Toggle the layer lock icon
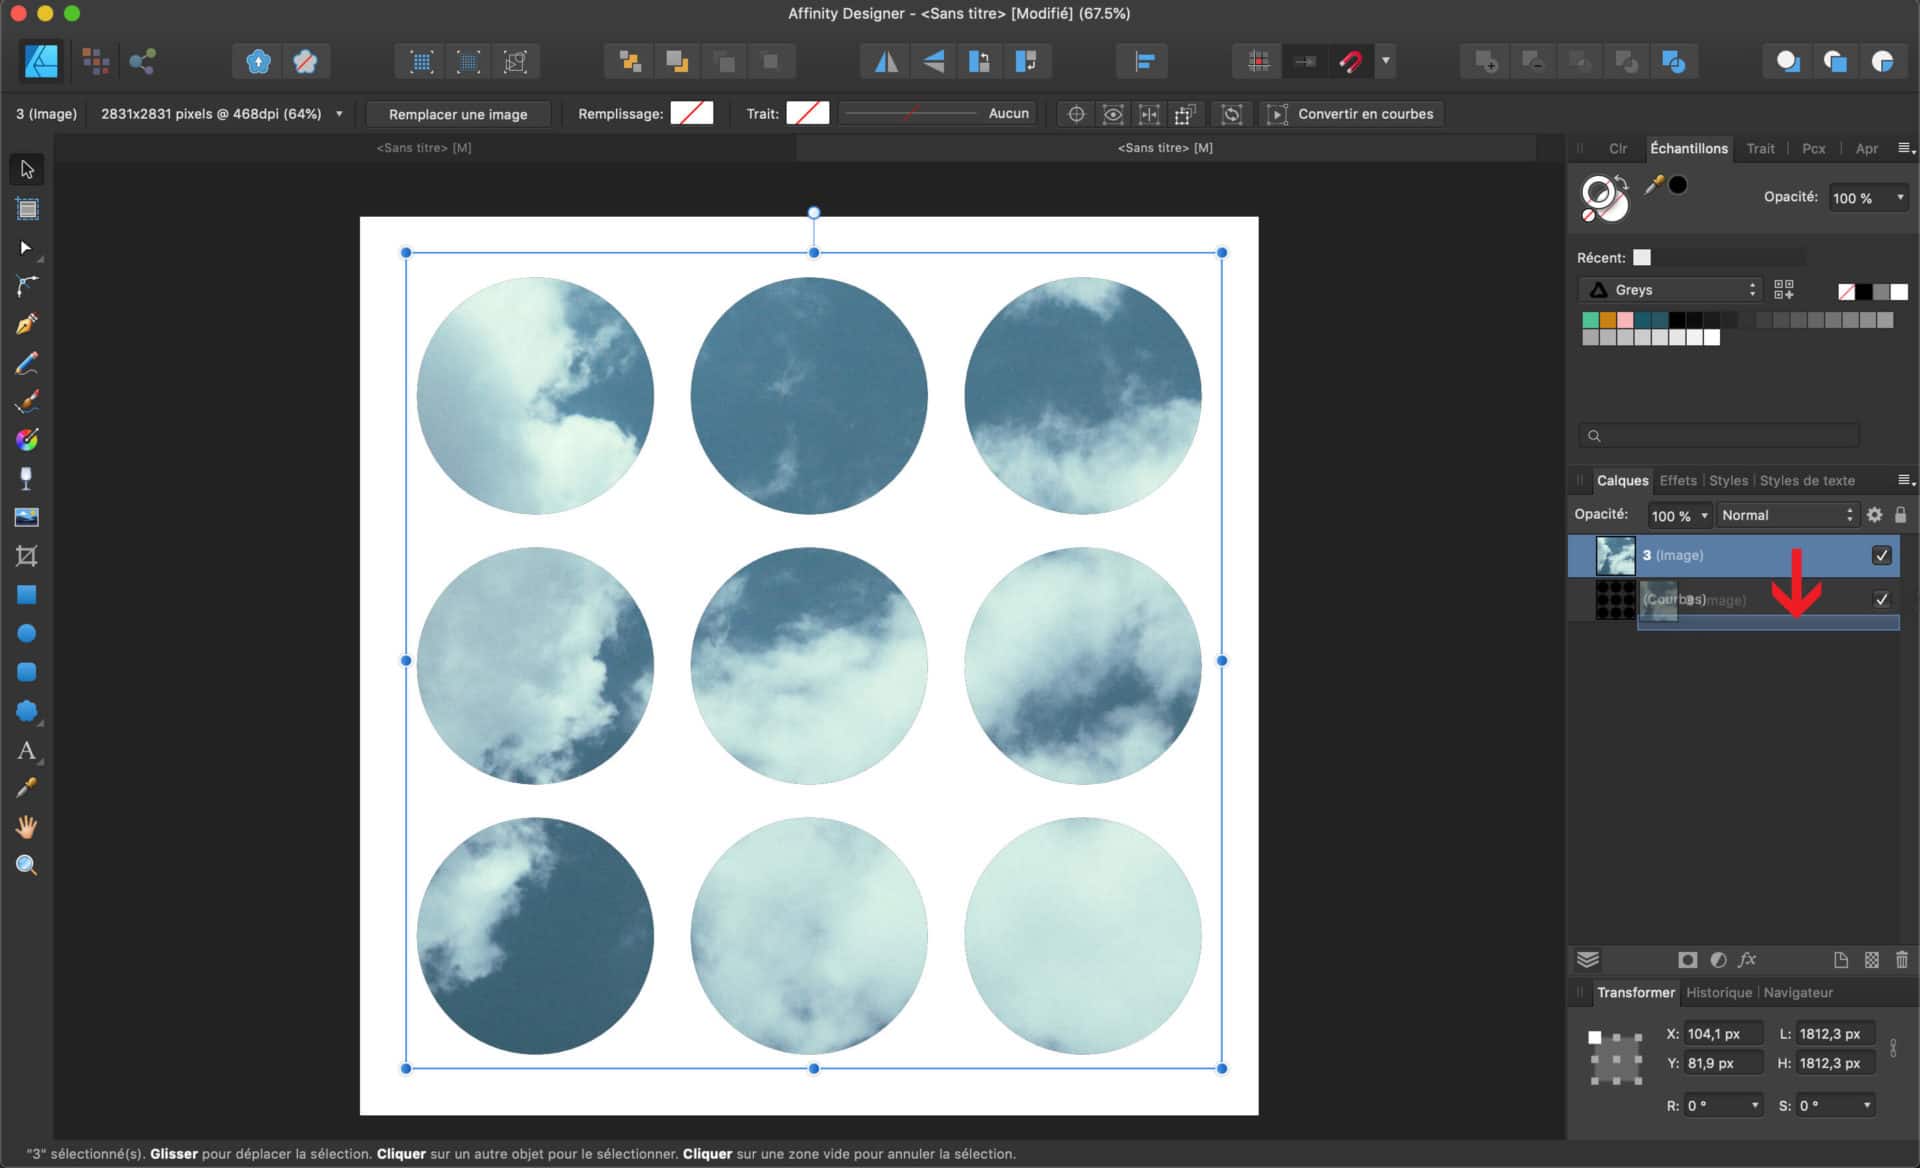Screen dimensions: 1920x1168 click(1900, 515)
